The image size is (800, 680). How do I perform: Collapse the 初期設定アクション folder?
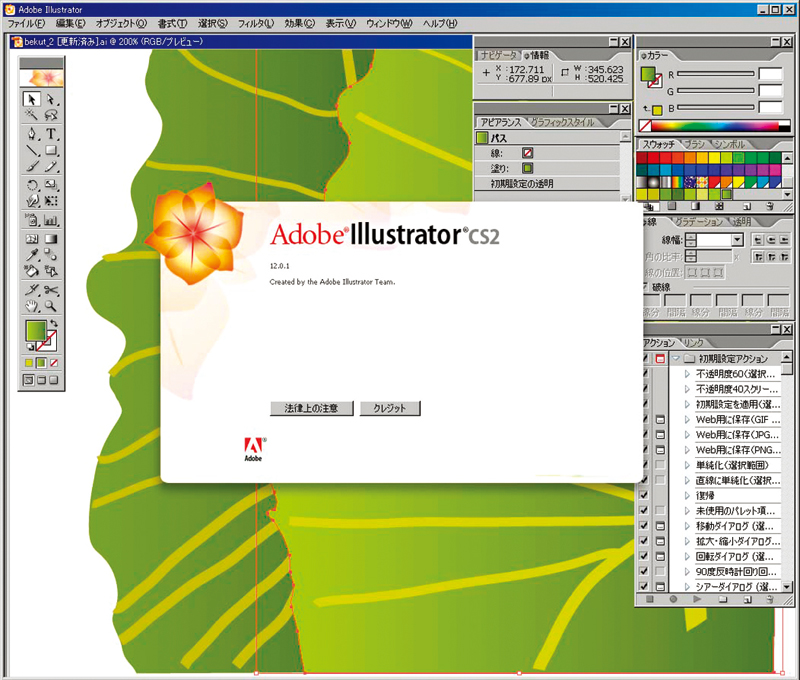point(676,358)
